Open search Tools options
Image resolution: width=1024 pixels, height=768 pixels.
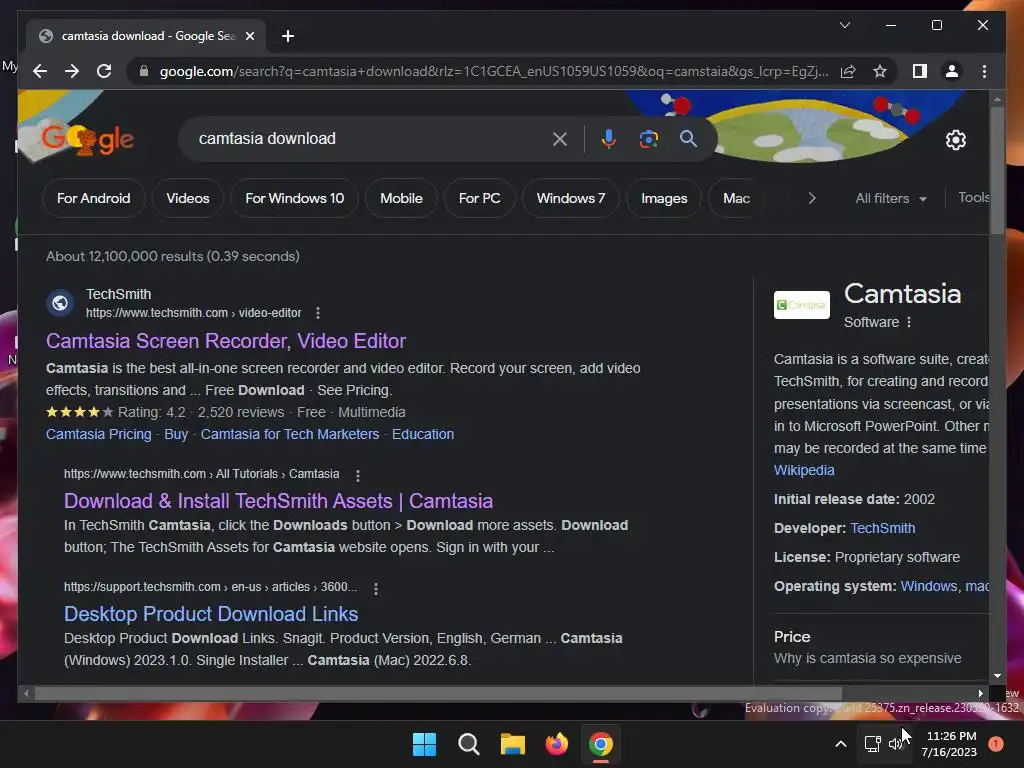(x=973, y=197)
